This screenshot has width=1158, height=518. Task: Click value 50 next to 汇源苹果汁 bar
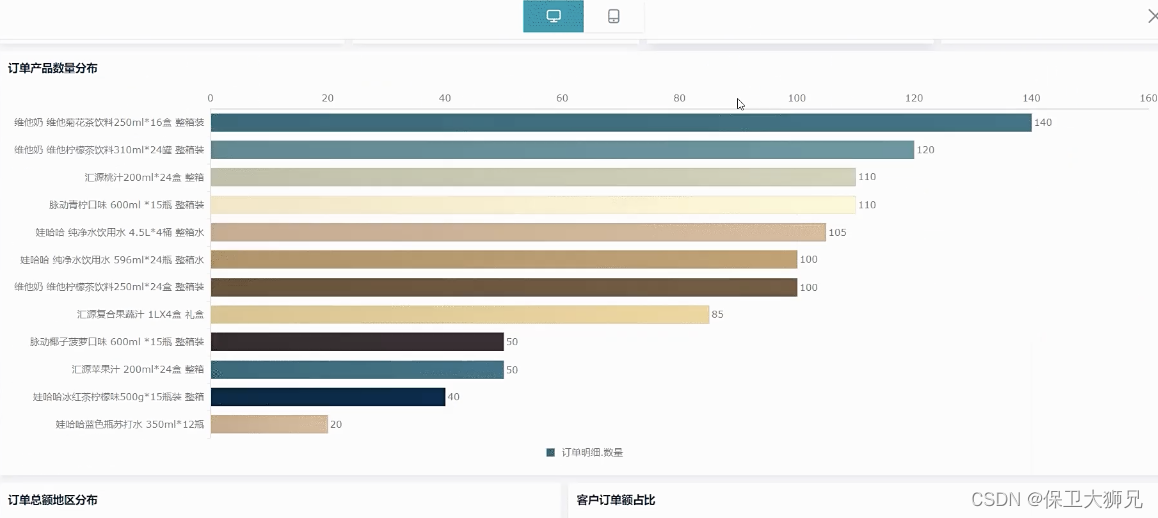tap(512, 369)
